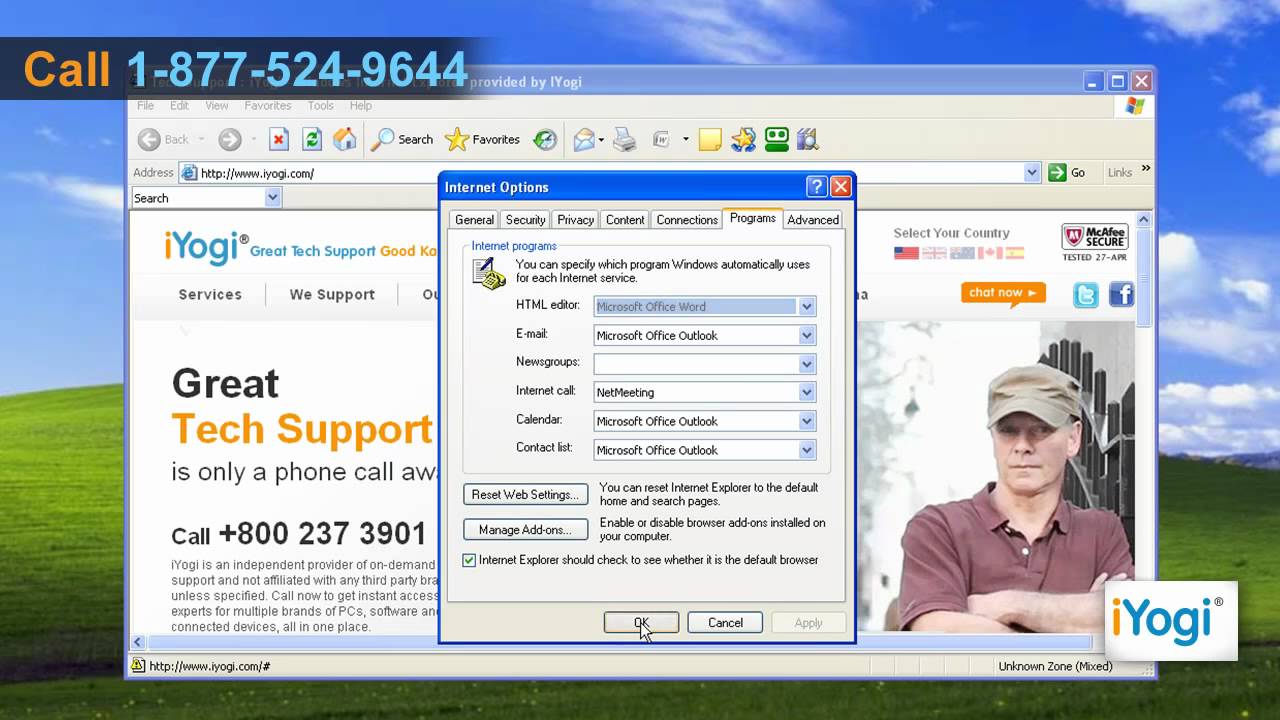Open the Research books icon in toolbar
The width and height of the screenshot is (1280, 720).
tap(808, 140)
